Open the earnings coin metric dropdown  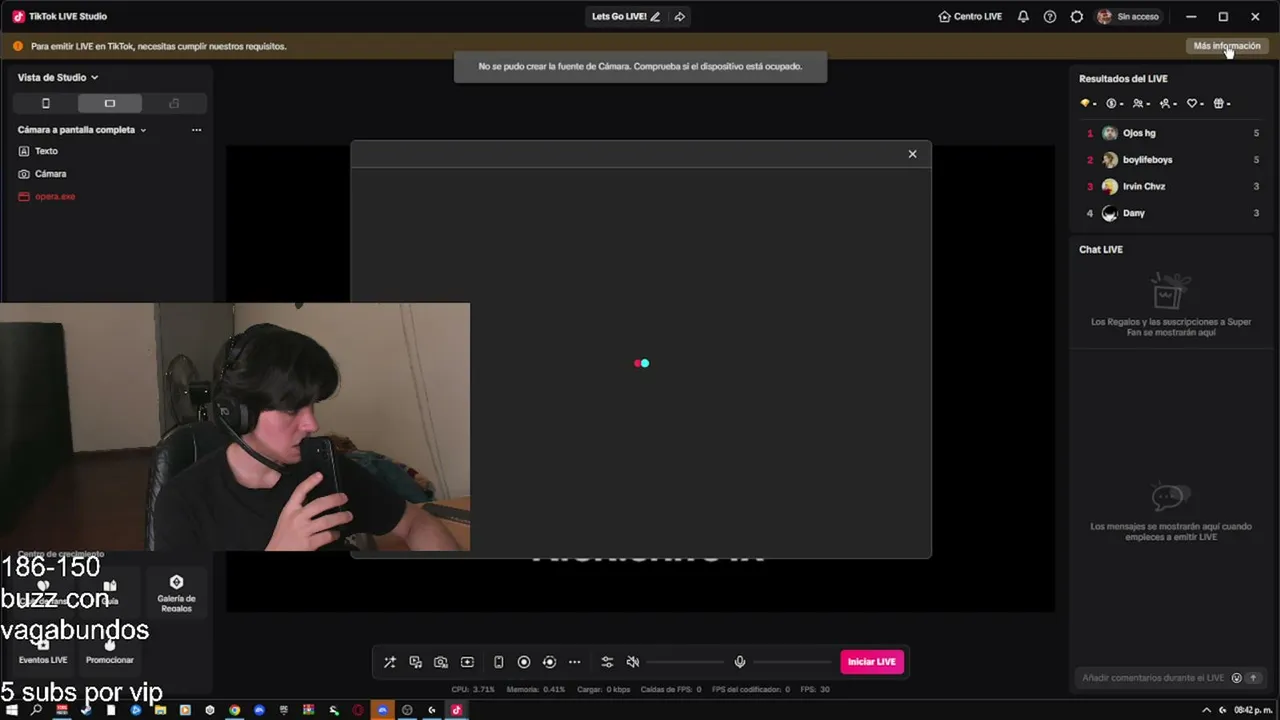click(x=1115, y=104)
